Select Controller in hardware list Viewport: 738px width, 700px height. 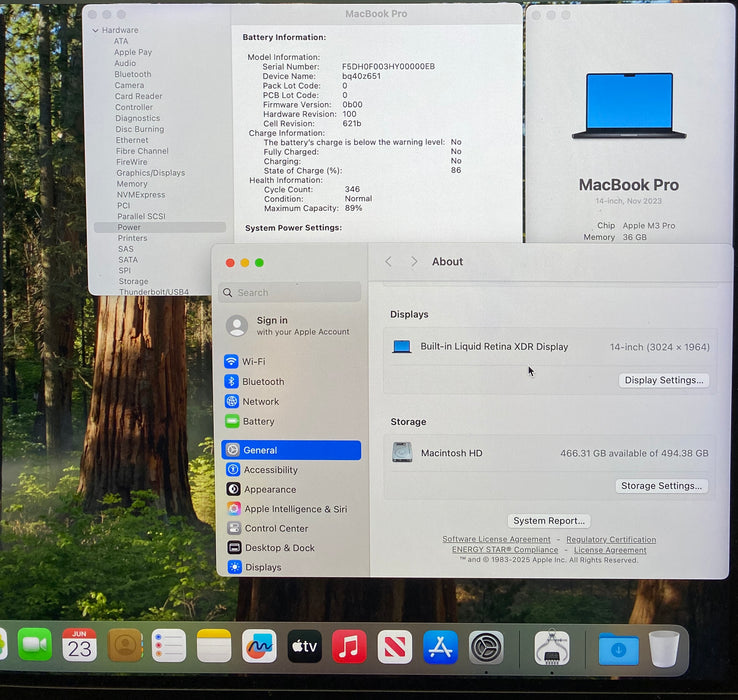[134, 107]
